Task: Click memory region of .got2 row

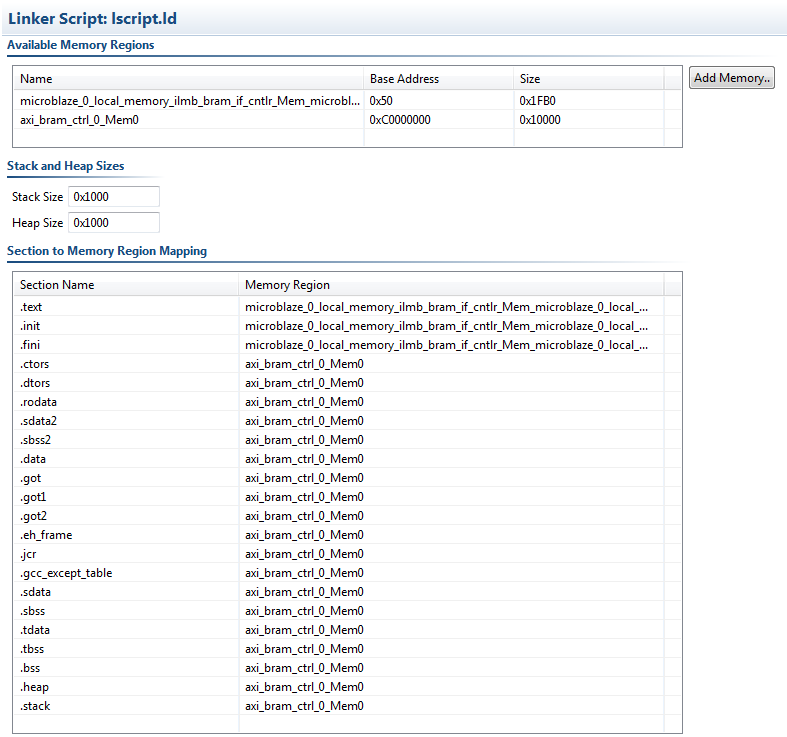Action: click(x=304, y=517)
